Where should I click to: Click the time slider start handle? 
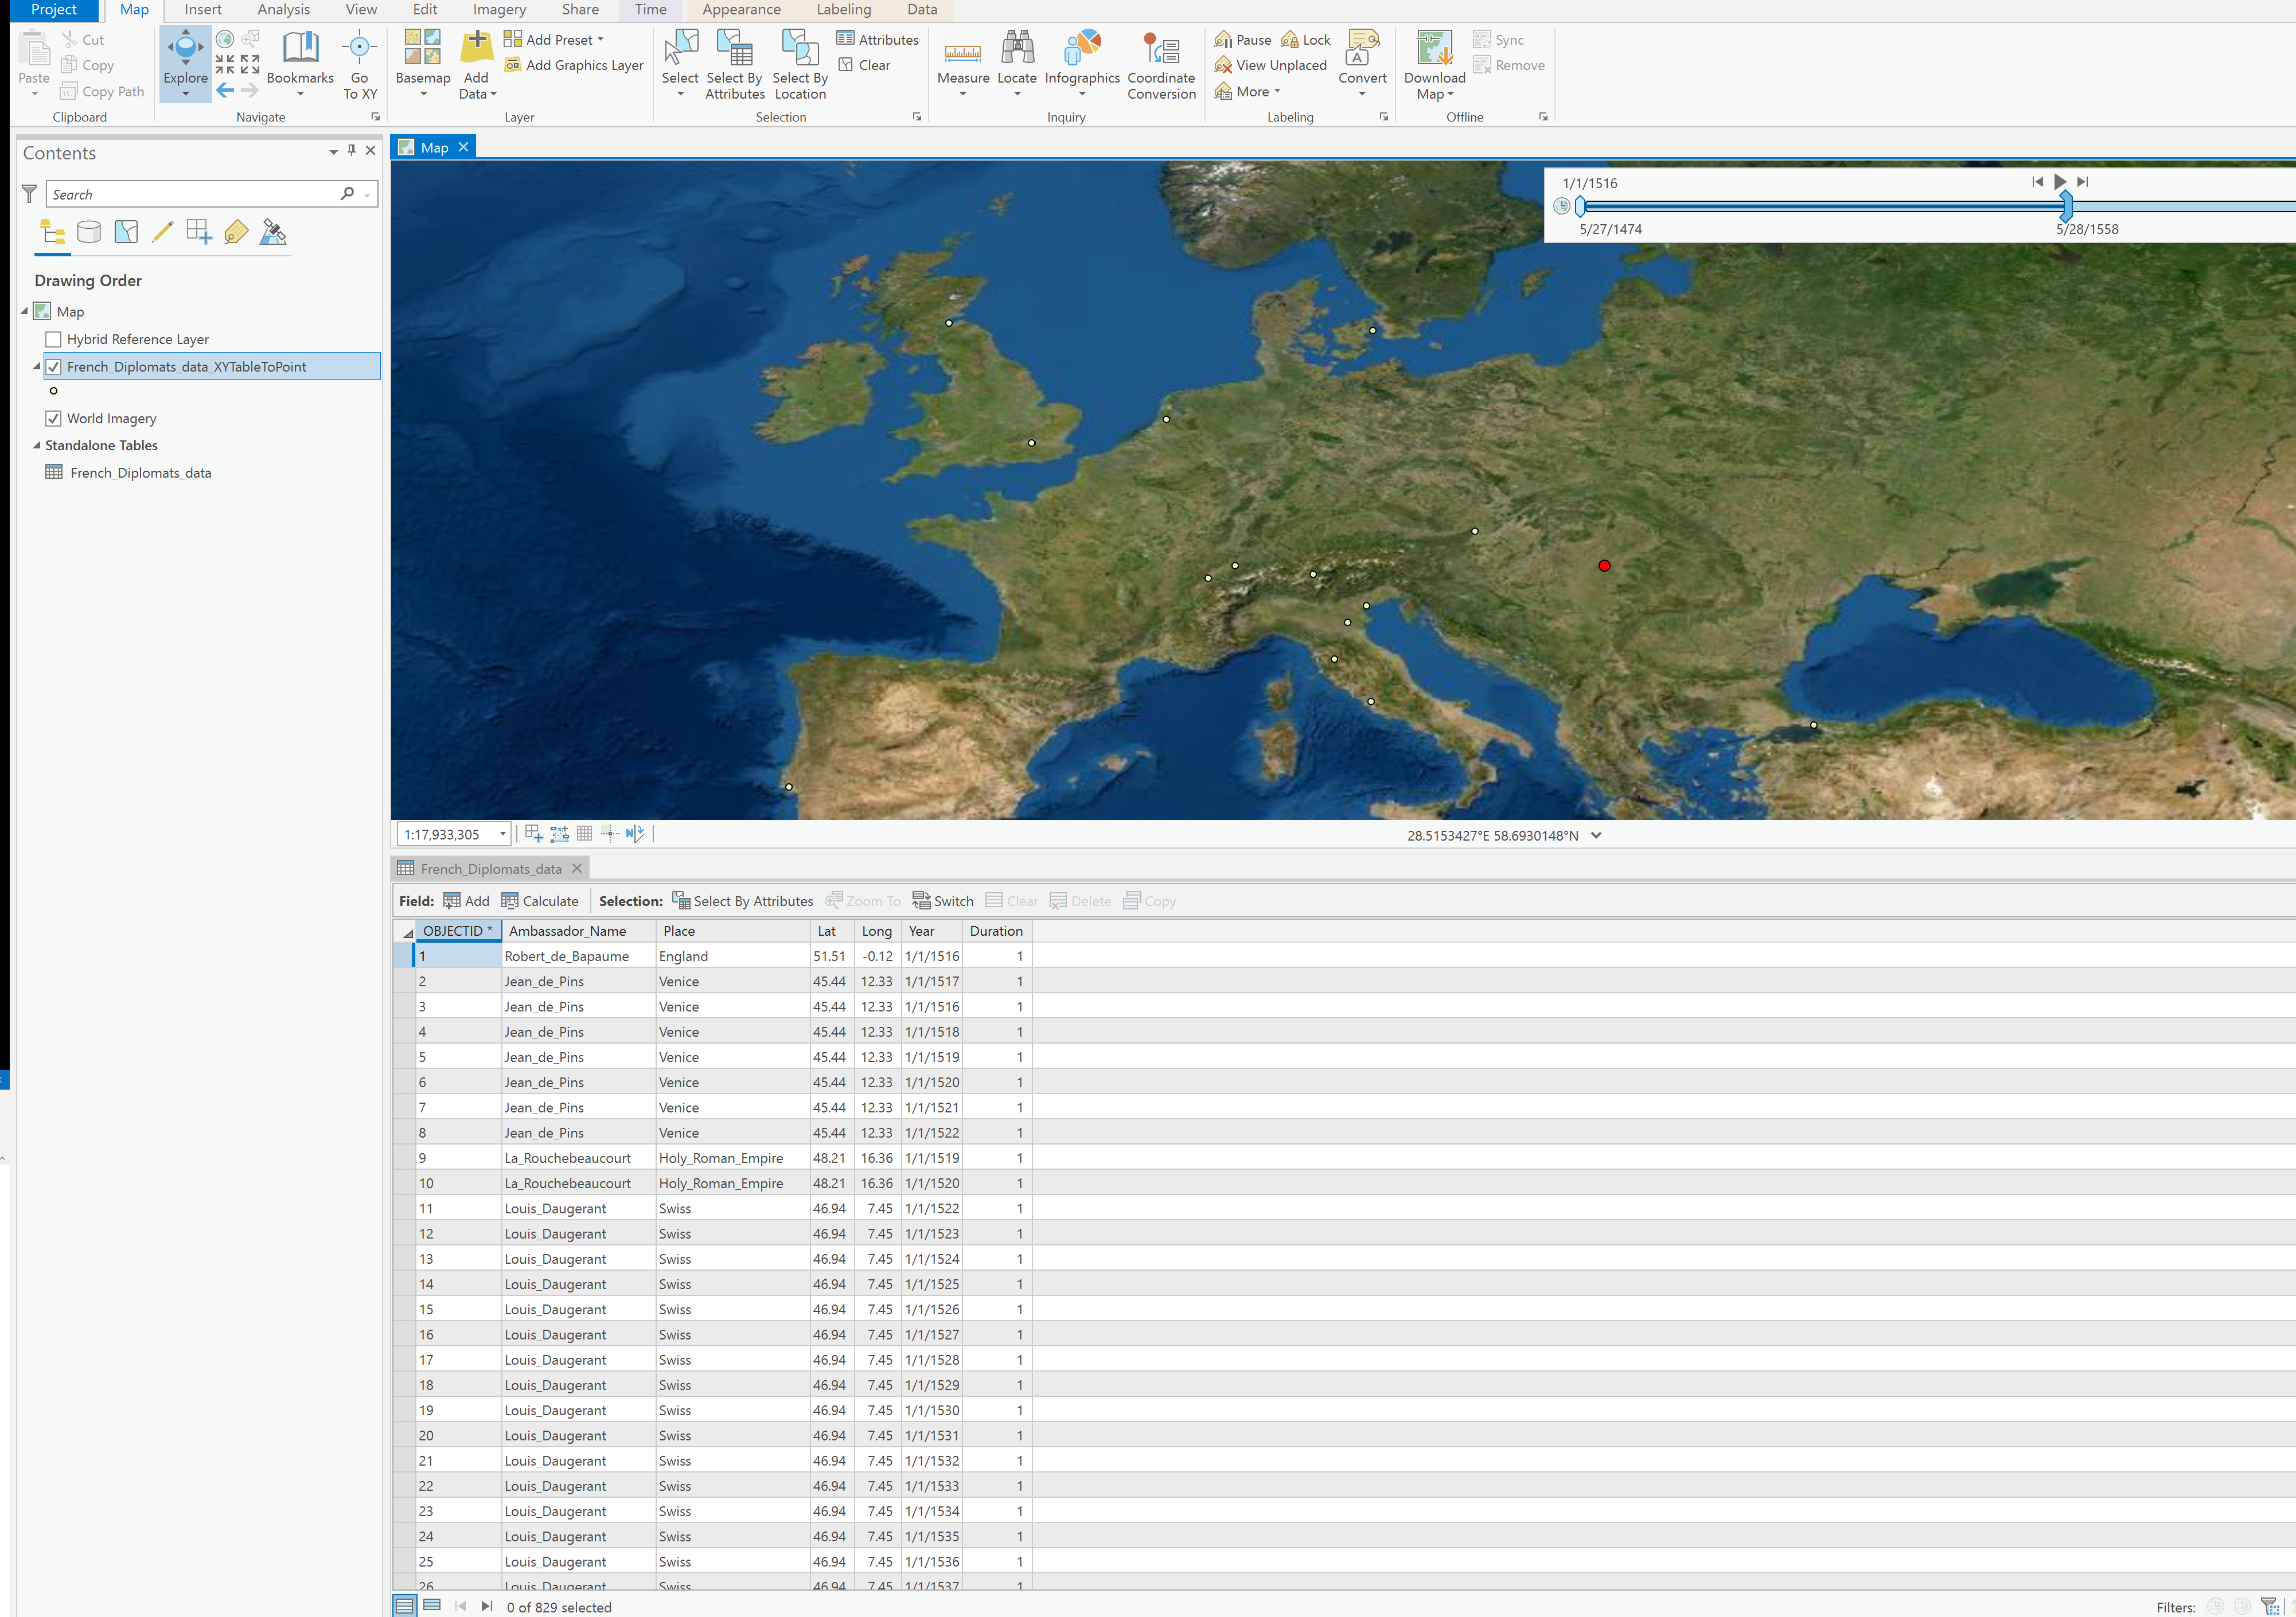1580,206
